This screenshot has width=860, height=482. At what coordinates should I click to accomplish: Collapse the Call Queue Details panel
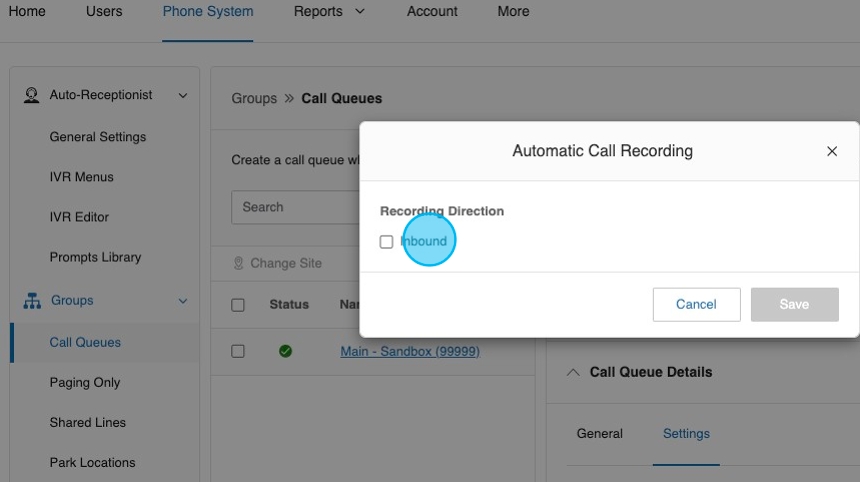coord(573,372)
